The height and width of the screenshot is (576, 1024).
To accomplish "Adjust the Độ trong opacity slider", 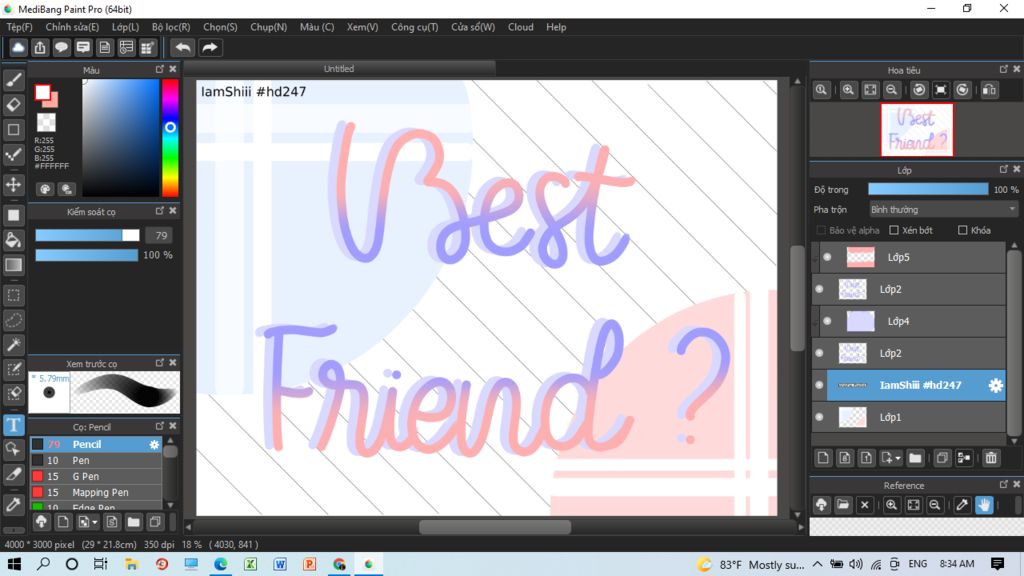I will [x=928, y=189].
